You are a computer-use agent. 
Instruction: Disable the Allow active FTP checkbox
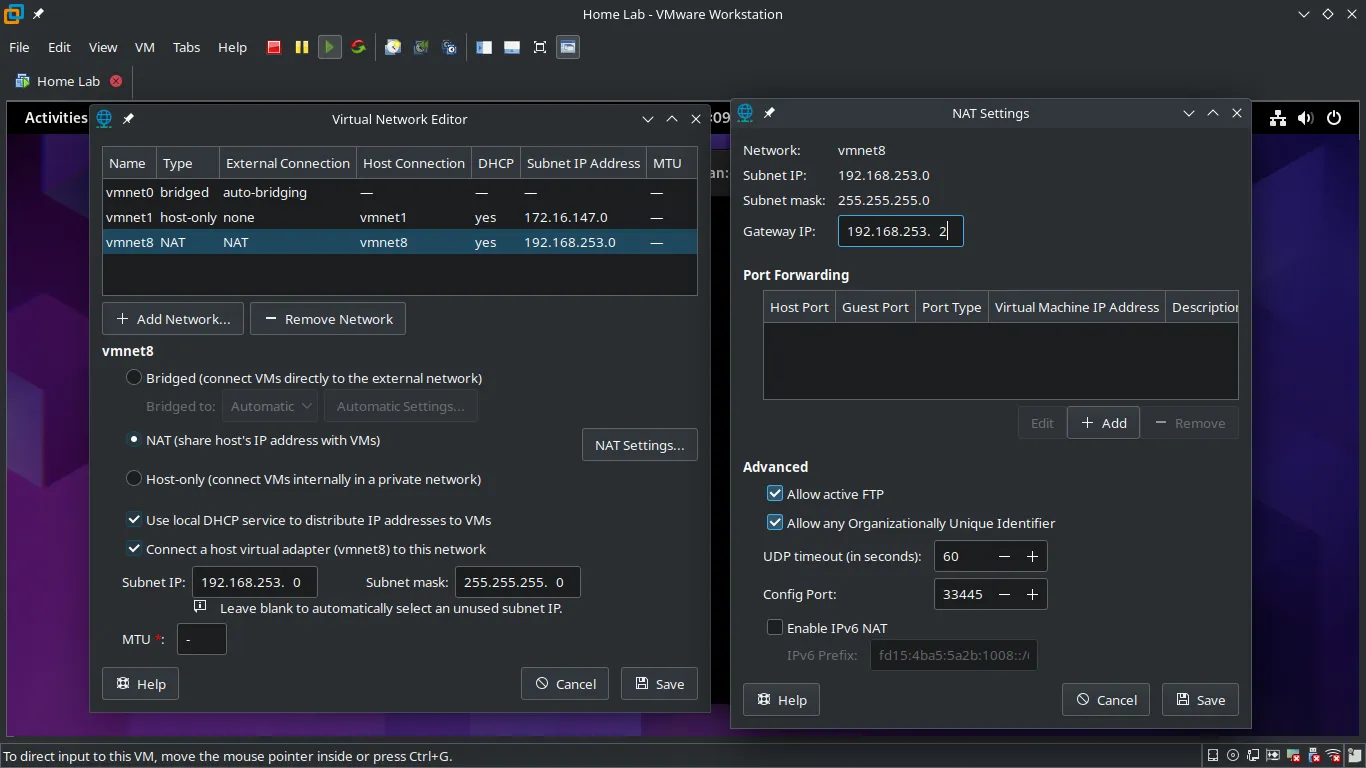775,494
